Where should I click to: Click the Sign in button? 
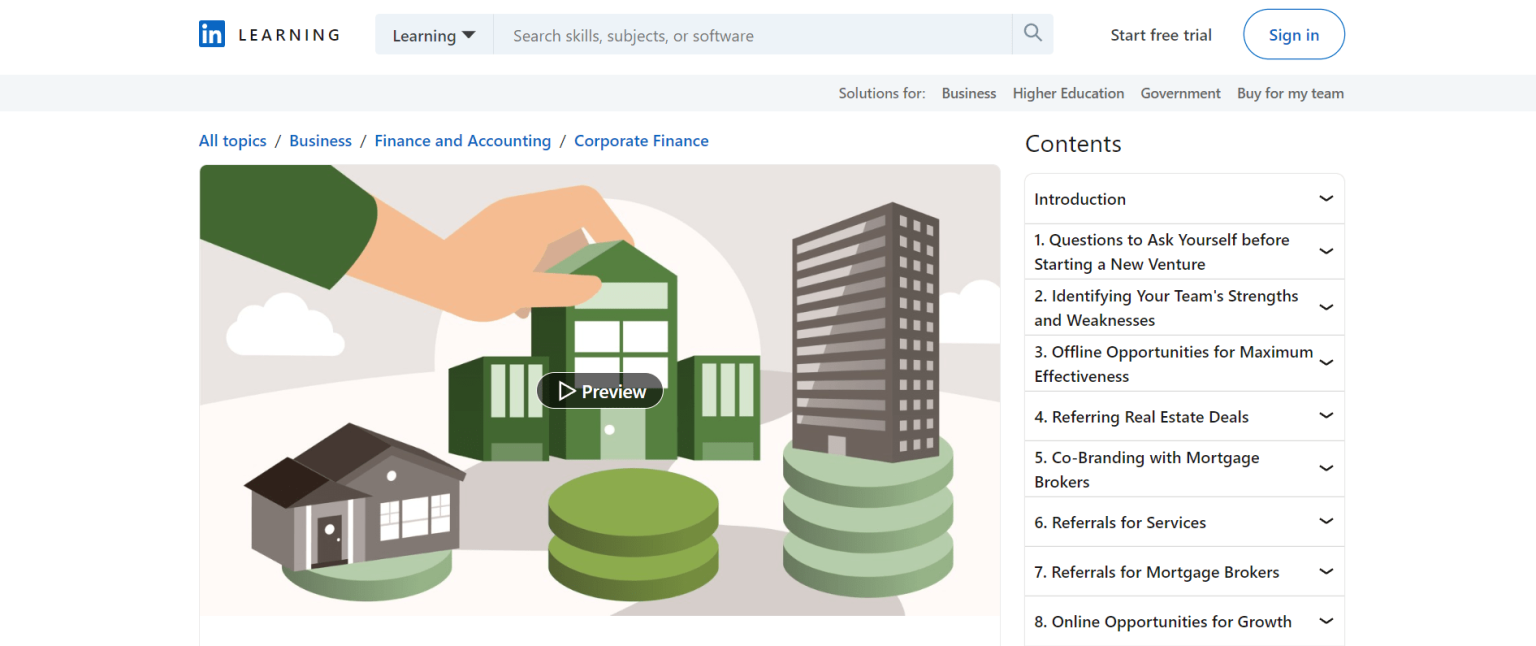click(x=1293, y=33)
